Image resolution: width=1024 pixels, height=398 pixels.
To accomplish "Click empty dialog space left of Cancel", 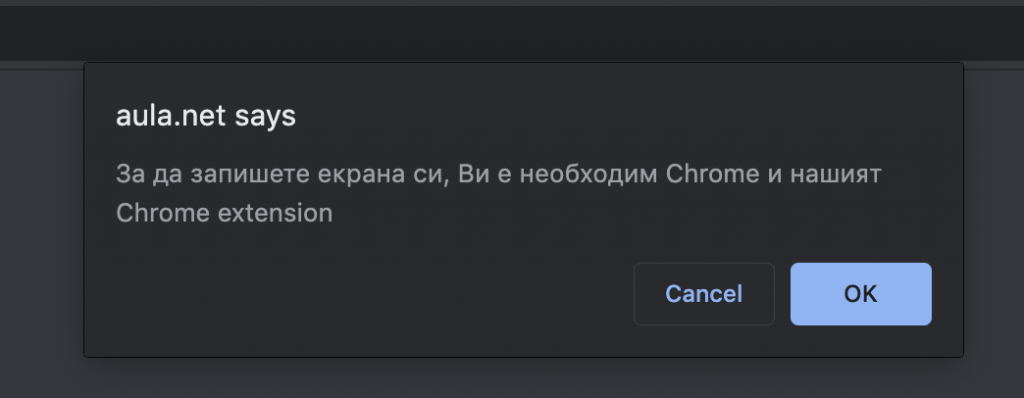I will click(366, 294).
